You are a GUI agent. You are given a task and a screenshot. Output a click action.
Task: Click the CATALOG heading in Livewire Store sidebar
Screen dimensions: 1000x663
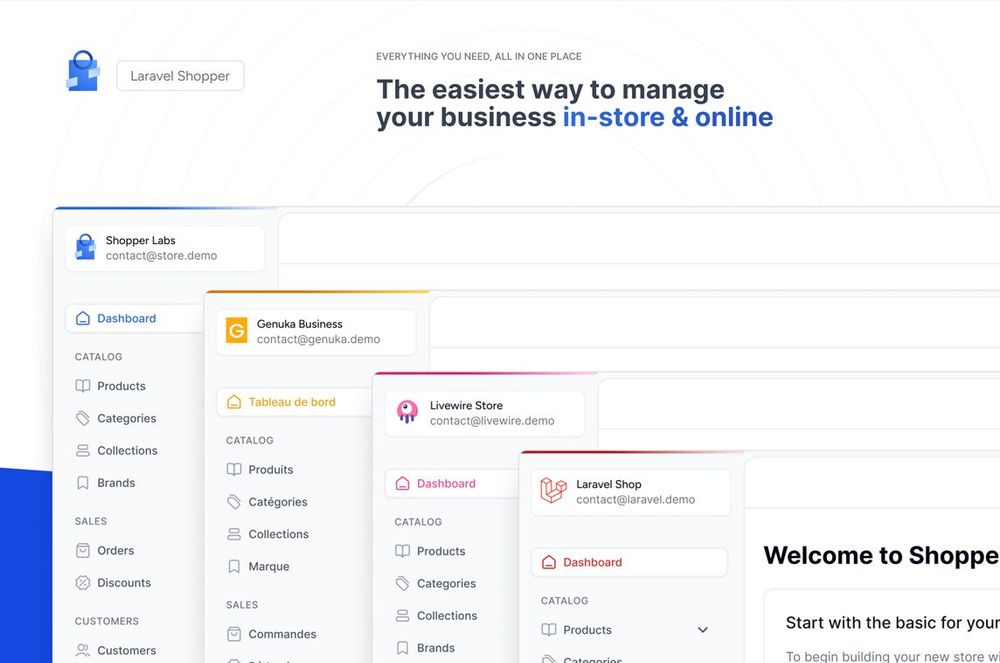pyautogui.click(x=418, y=522)
